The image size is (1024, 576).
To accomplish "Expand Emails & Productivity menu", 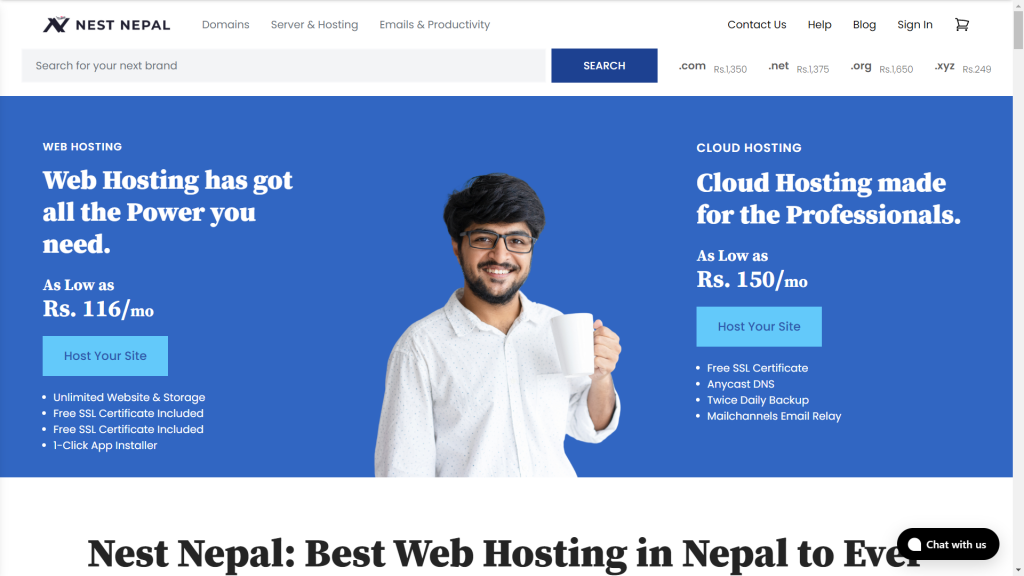I will click(x=434, y=25).
